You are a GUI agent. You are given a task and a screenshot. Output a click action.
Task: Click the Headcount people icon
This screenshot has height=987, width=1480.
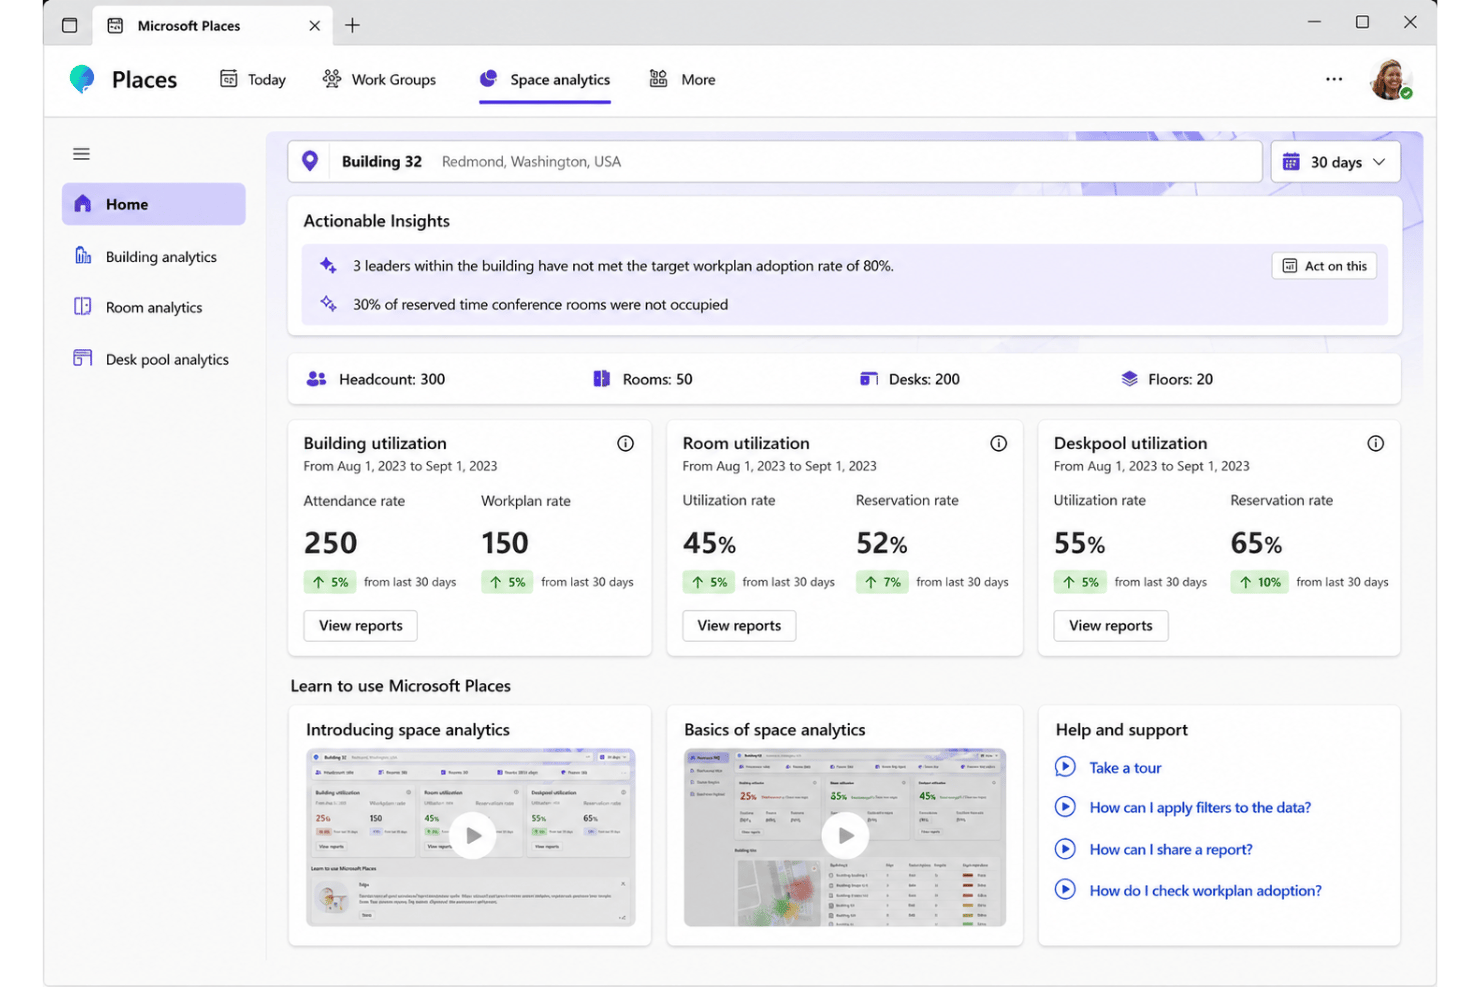pos(317,379)
